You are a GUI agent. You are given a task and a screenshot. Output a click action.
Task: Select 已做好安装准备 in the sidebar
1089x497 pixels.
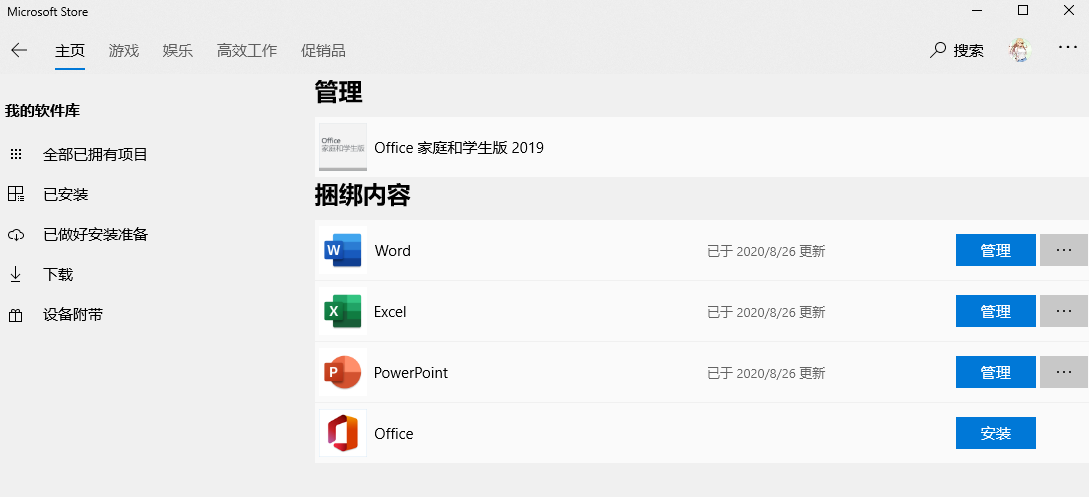(x=95, y=235)
